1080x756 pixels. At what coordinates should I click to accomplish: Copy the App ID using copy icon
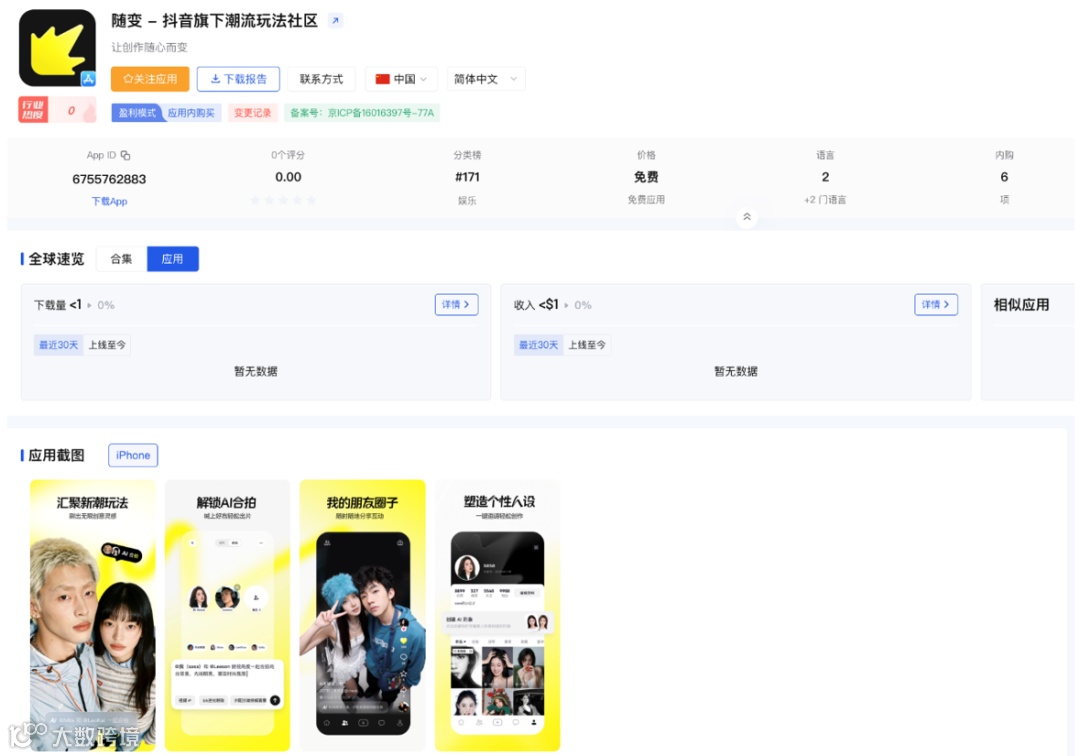pyautogui.click(x=125, y=156)
